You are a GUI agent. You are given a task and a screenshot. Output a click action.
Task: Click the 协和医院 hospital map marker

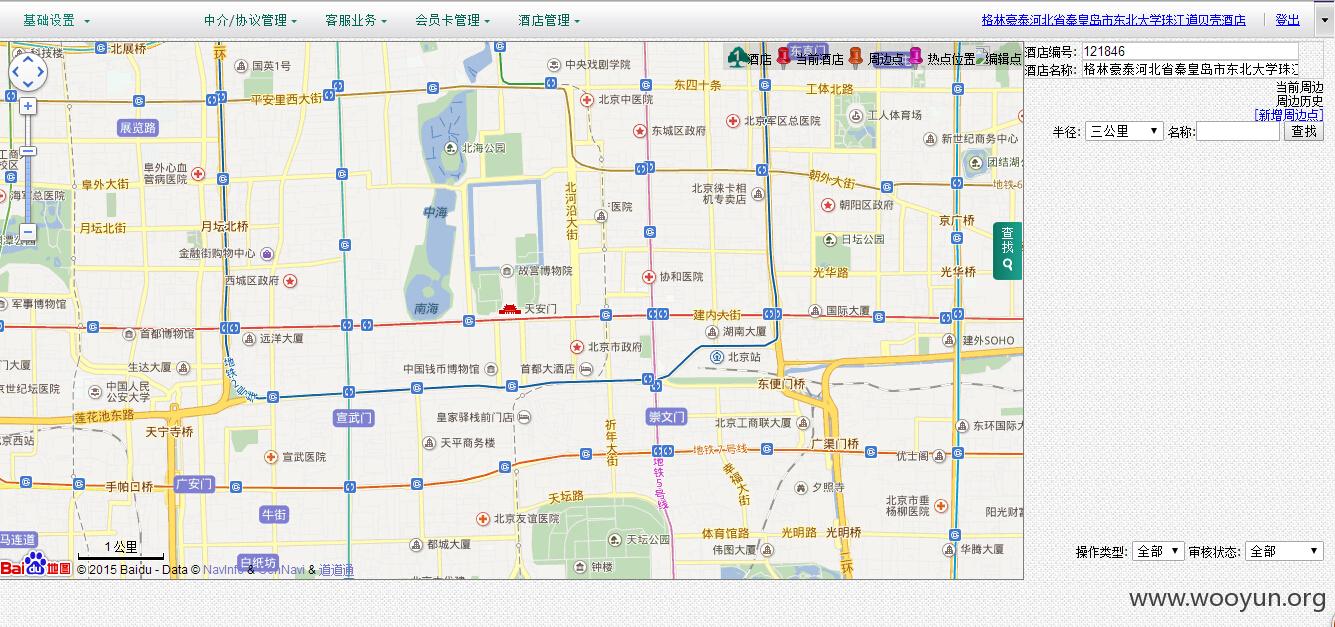(649, 276)
